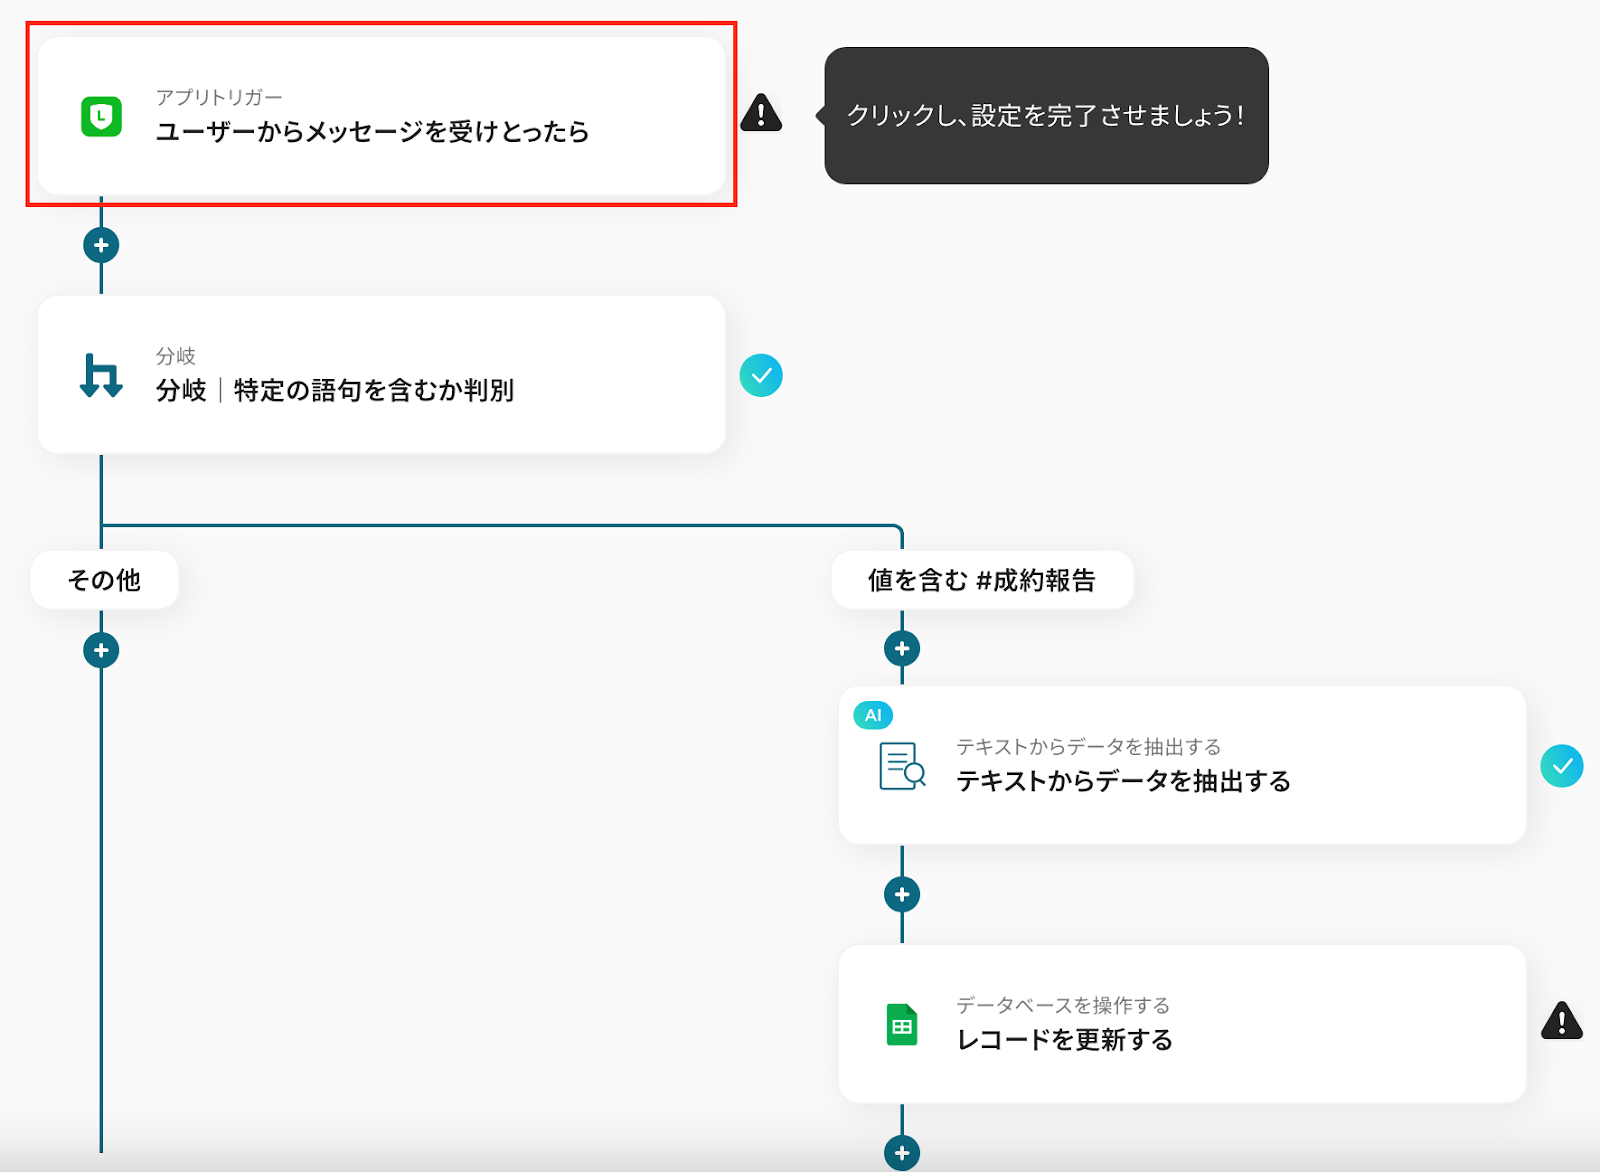This screenshot has width=1600, height=1172.
Task: Add step below the レコードを更新する card
Action: 902,1152
